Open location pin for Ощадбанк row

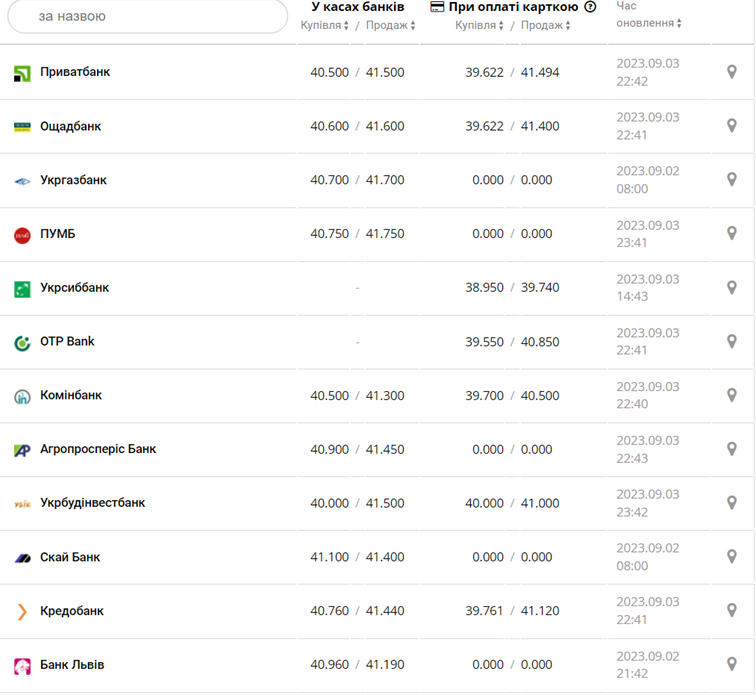(x=732, y=126)
